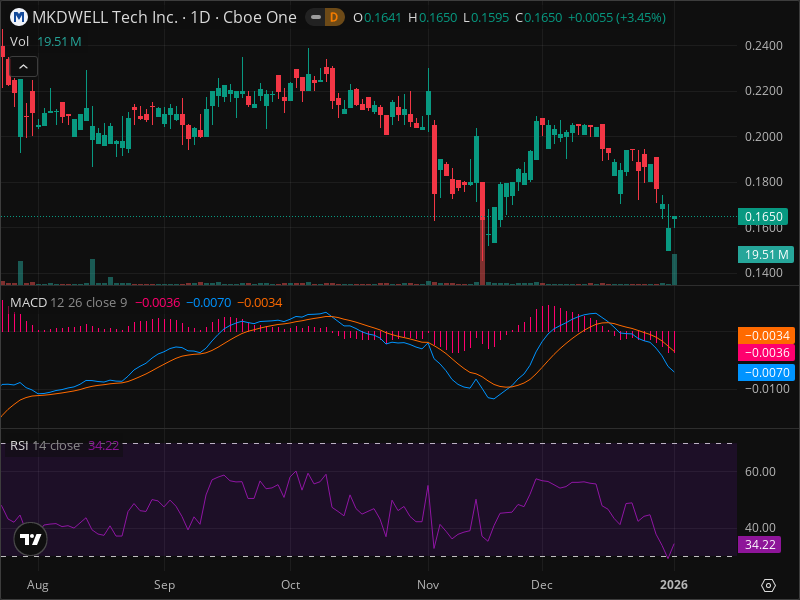Click the 0.1800 price scale label

tap(763, 182)
